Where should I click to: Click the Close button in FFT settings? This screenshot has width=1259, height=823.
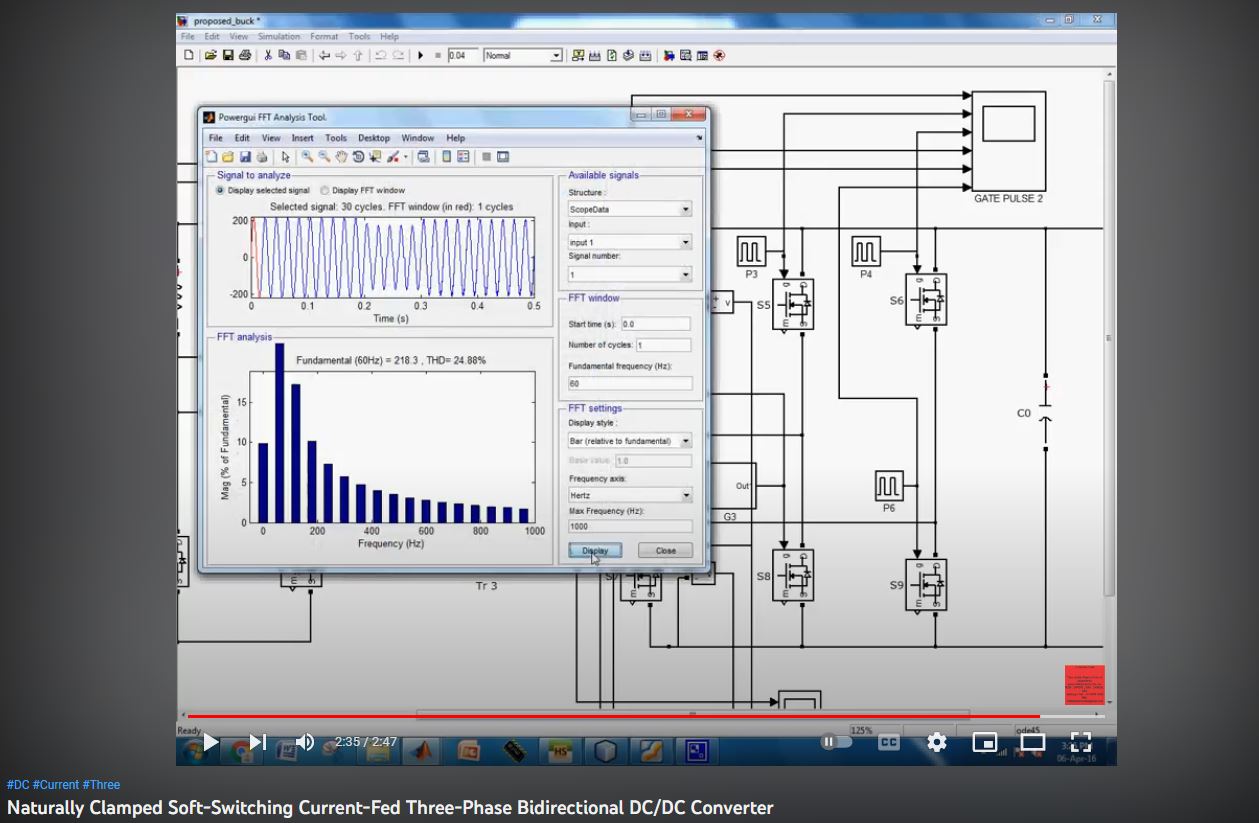click(666, 550)
